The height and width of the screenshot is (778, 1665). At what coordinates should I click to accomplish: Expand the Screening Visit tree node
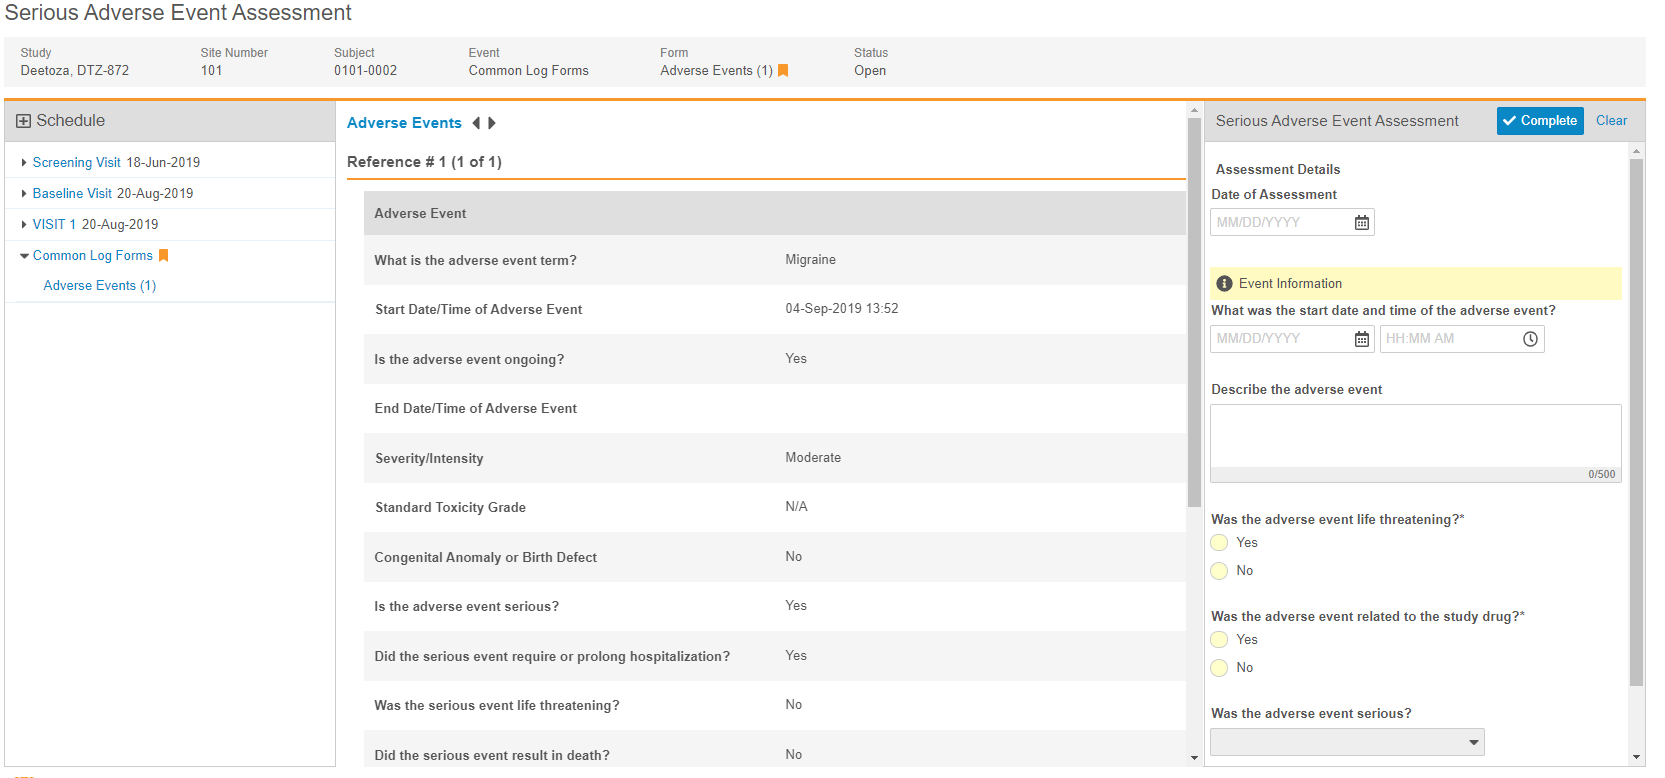point(24,163)
